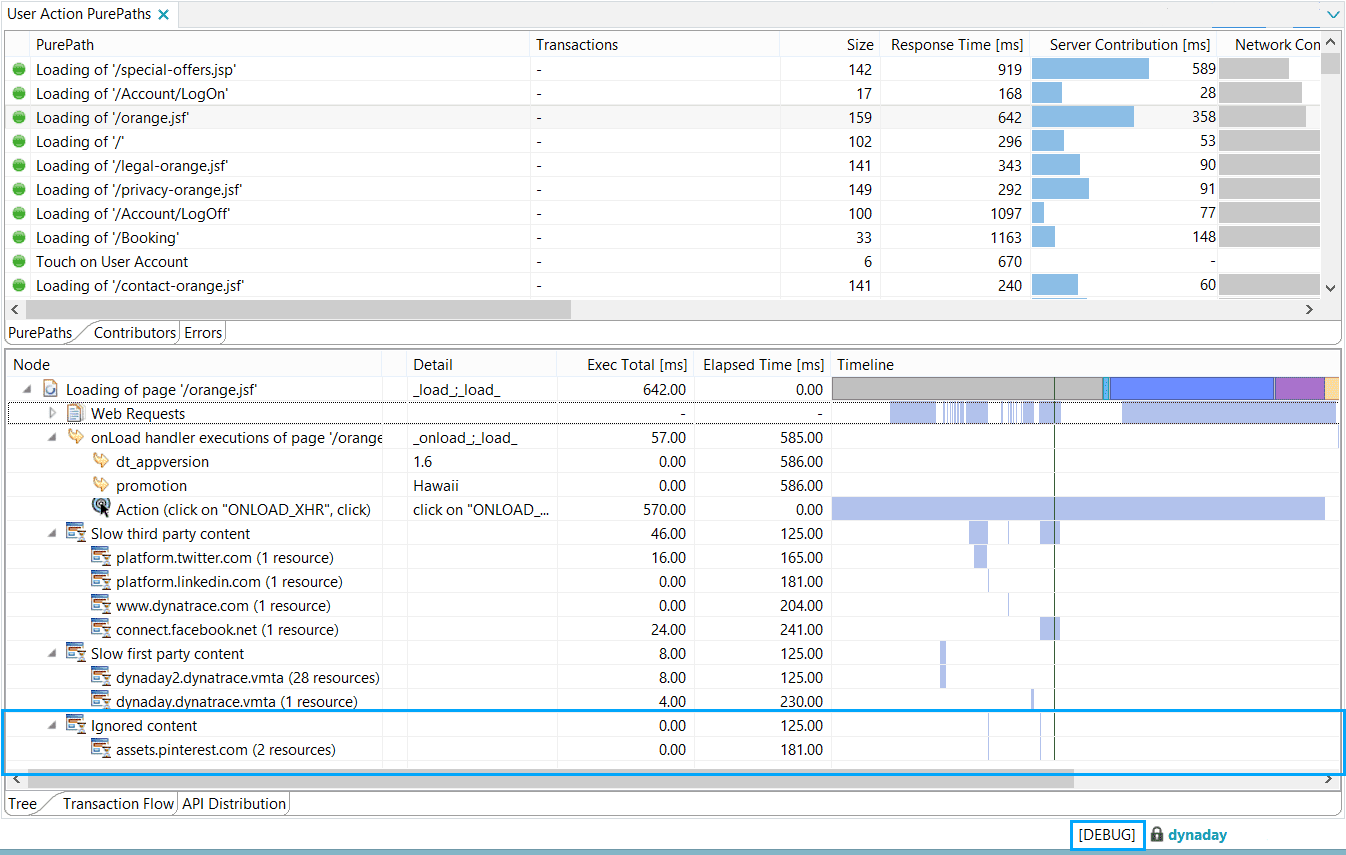Select Loading of '/Booking' PurePath
The image size is (1346, 855).
coord(108,238)
